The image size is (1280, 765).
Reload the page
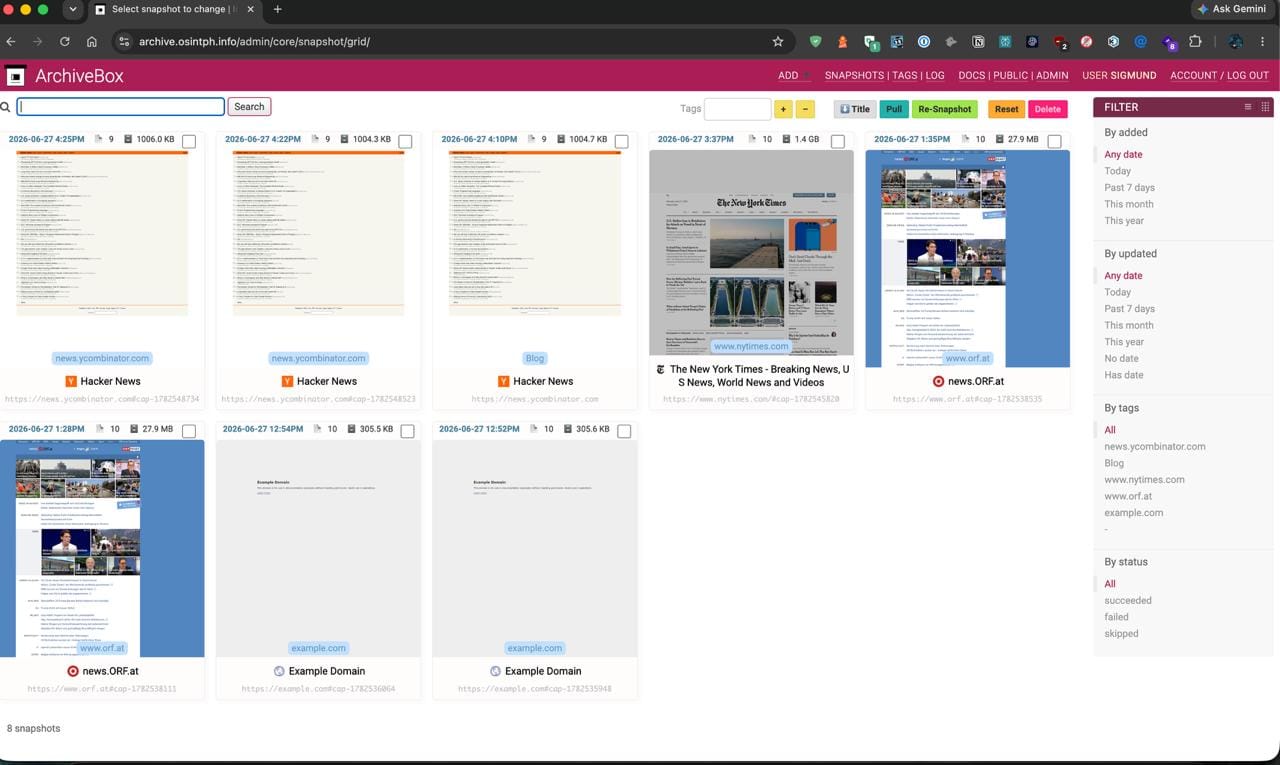(x=65, y=42)
